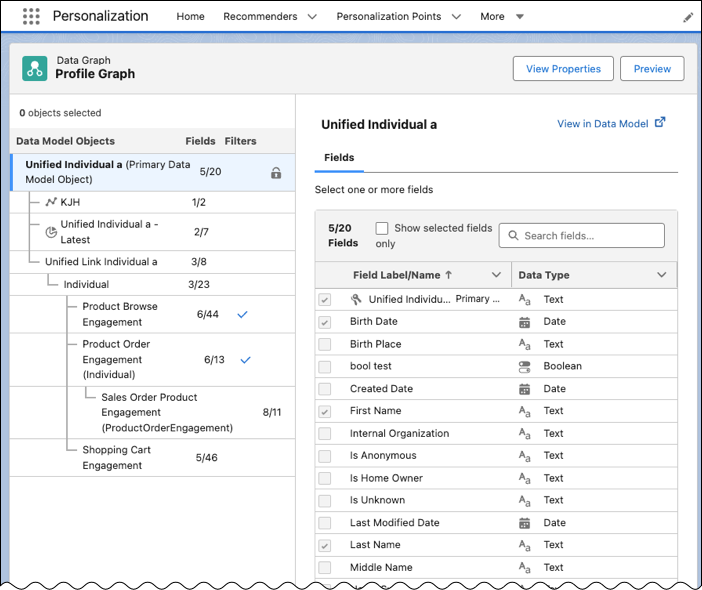Select the Shopping Cart Engagement row
Screen dimensions: 702x590
click(153, 457)
